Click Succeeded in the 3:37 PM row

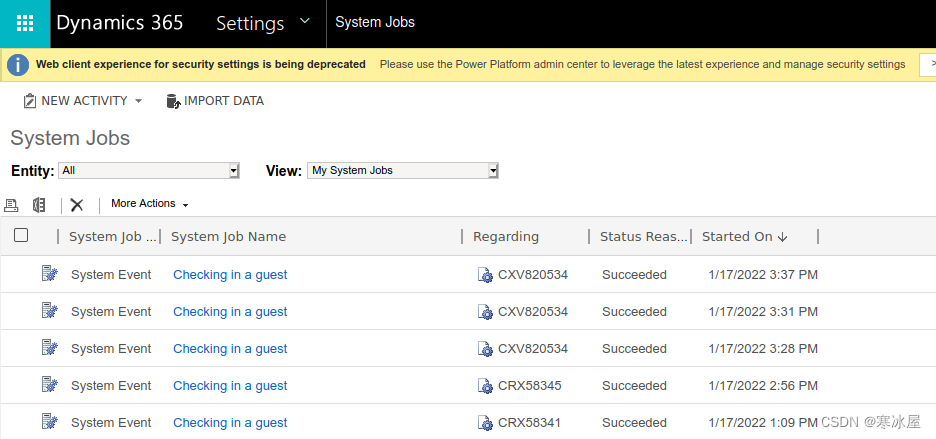pyautogui.click(x=634, y=275)
